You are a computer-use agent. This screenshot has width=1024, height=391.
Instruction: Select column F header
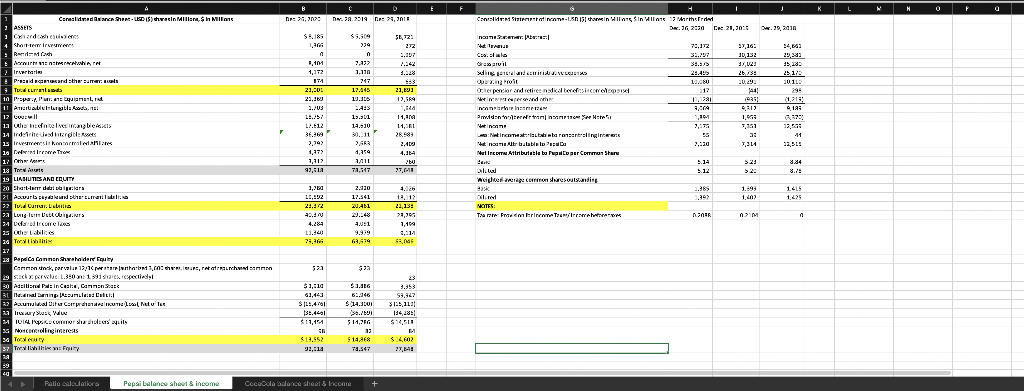(x=462, y=7)
